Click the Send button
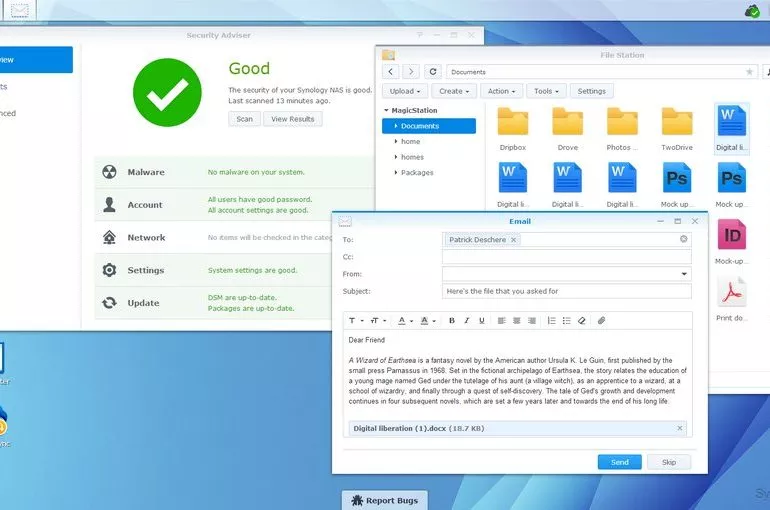 620,462
